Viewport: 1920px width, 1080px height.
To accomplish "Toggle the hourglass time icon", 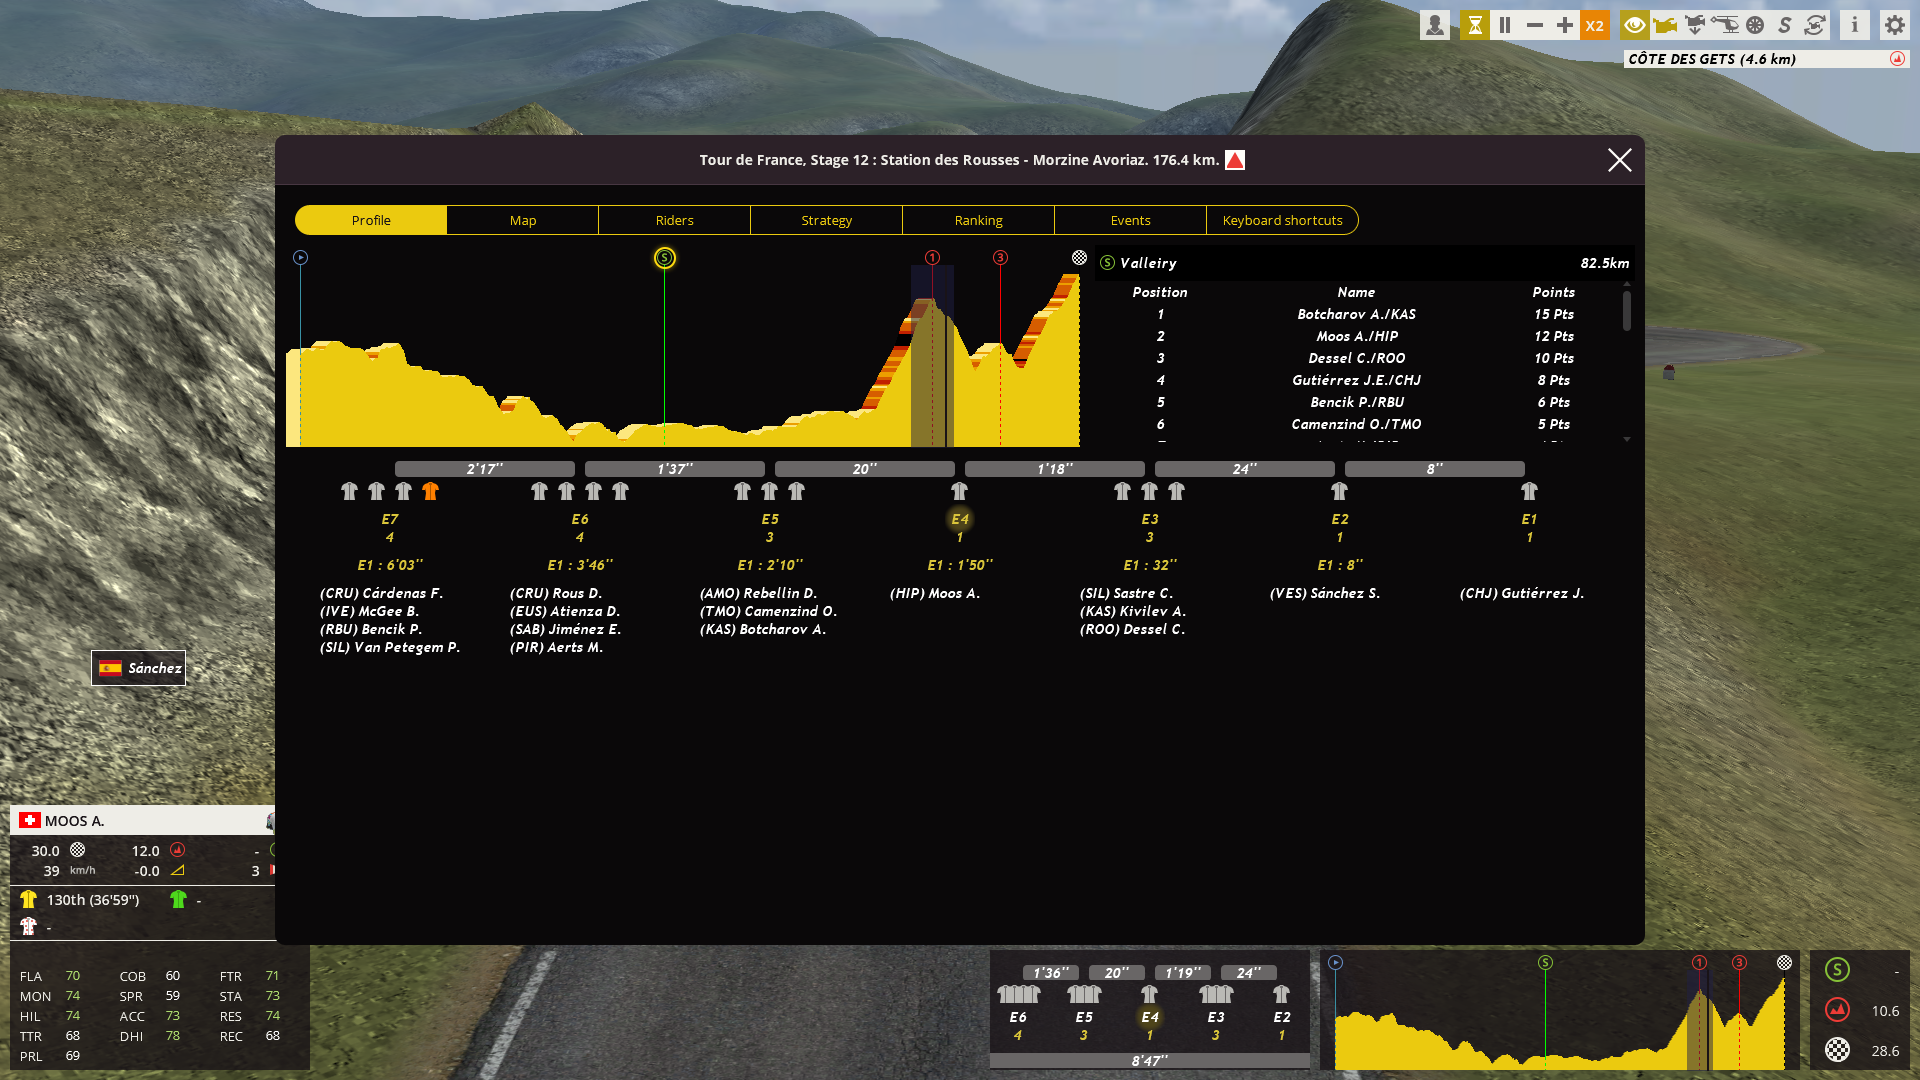I will pos(1475,25).
